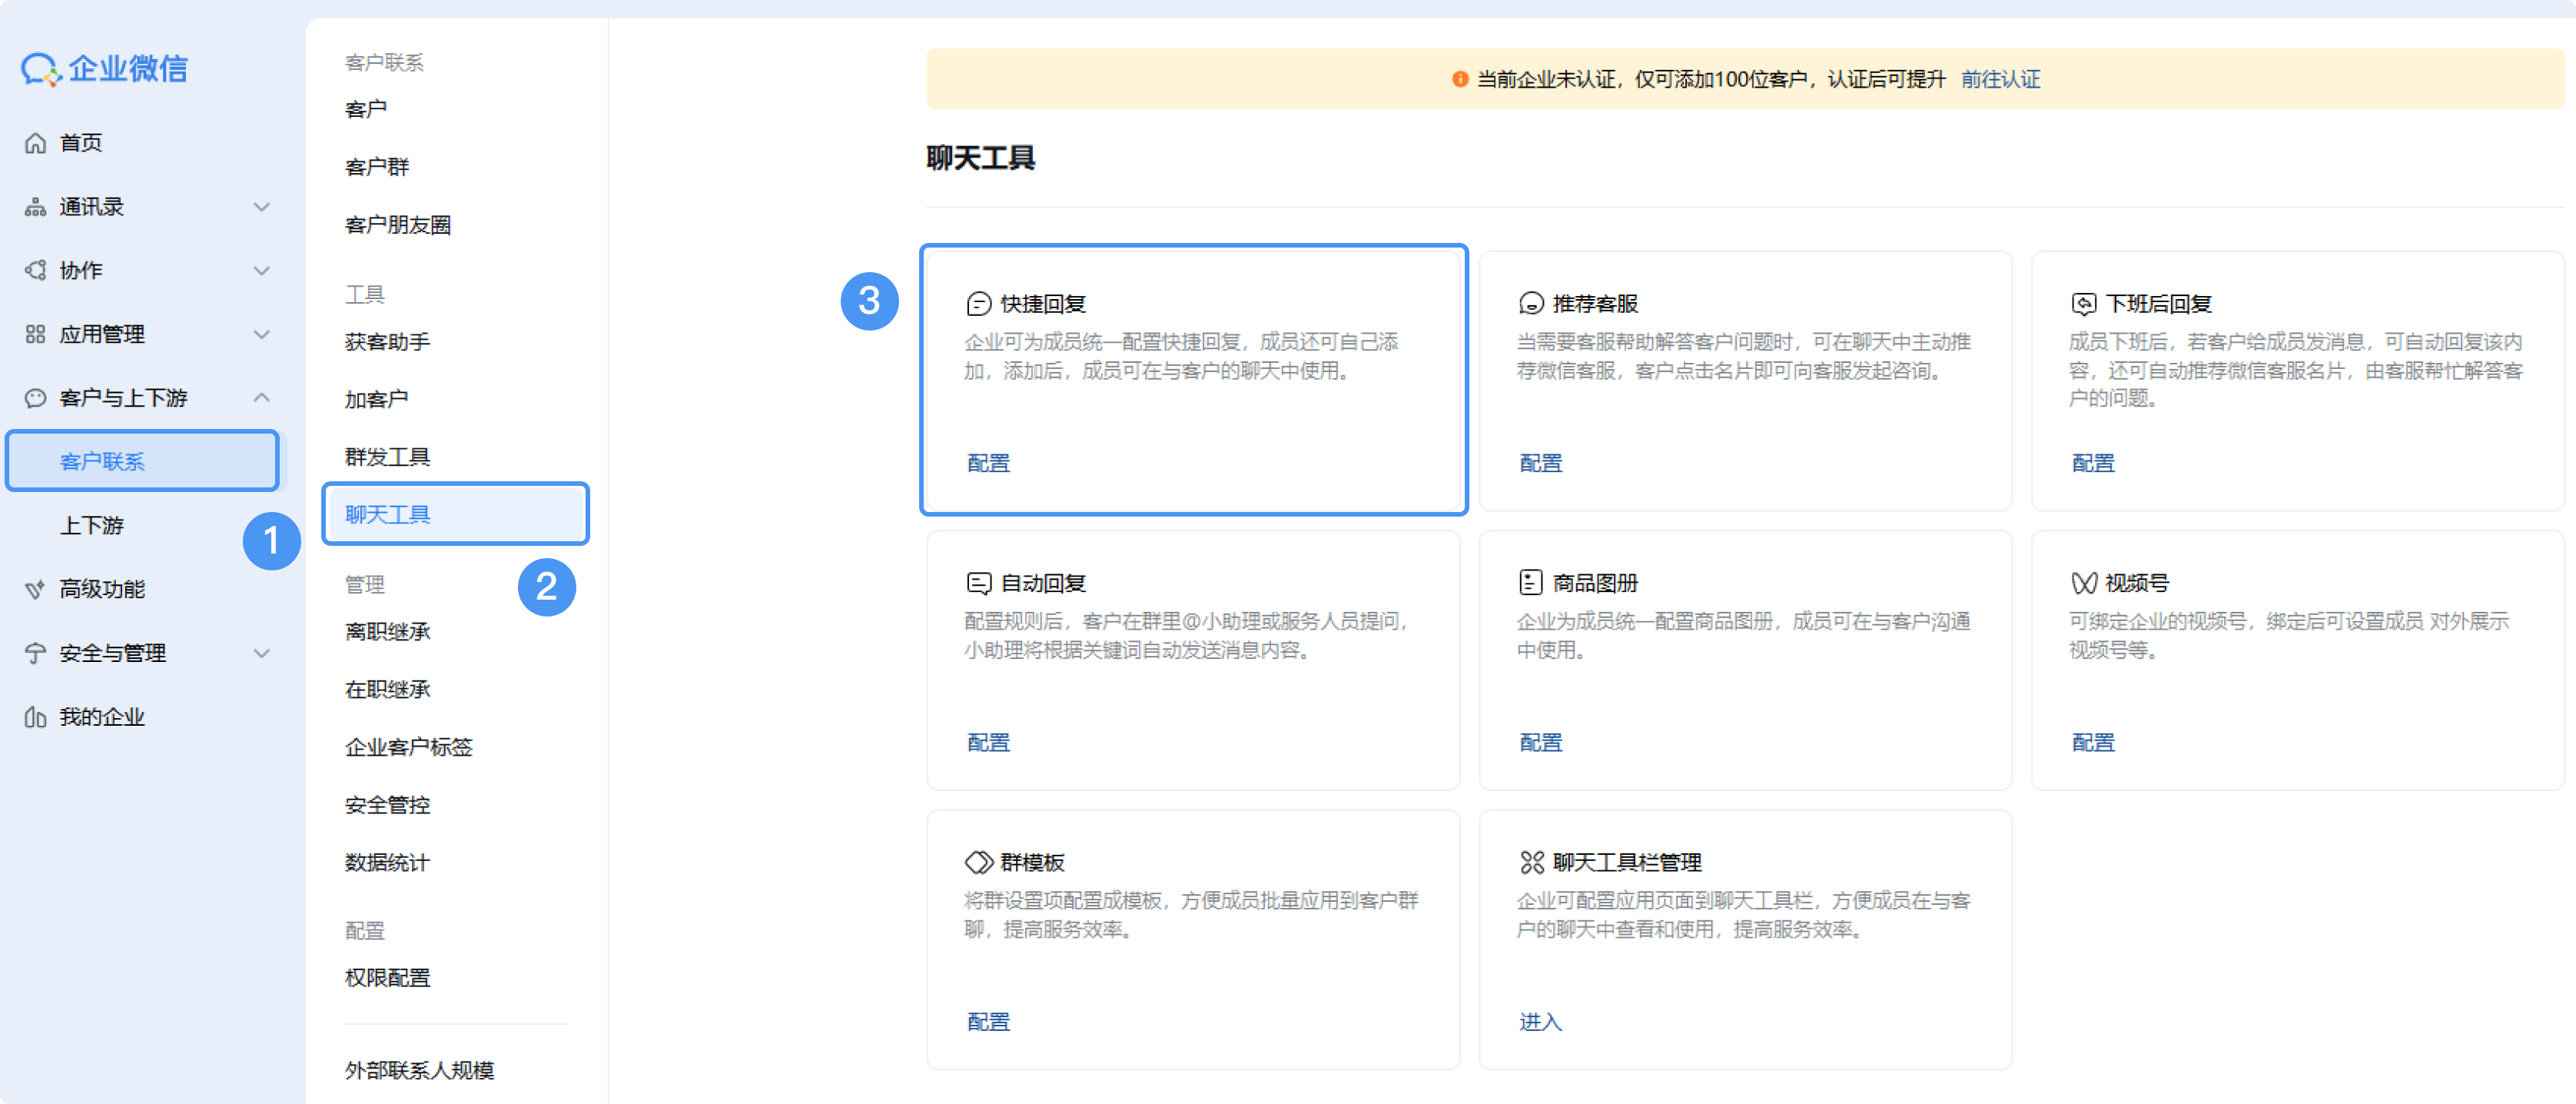Open 外部联系人规模 in the secondary menu
2576x1104 pixels.
pos(420,1070)
